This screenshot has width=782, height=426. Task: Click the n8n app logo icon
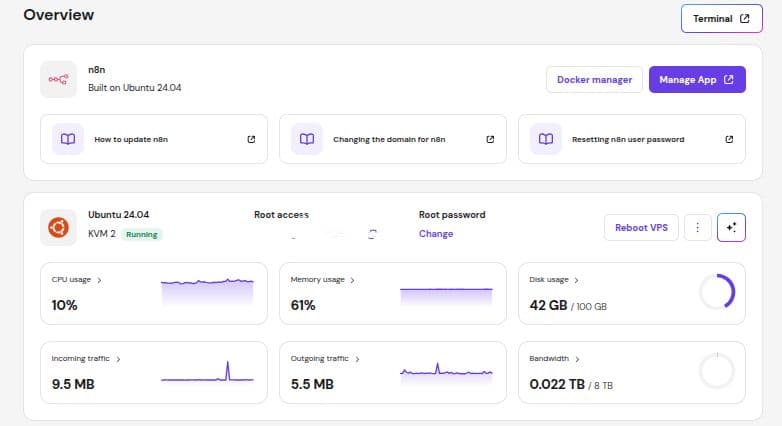coord(58,79)
